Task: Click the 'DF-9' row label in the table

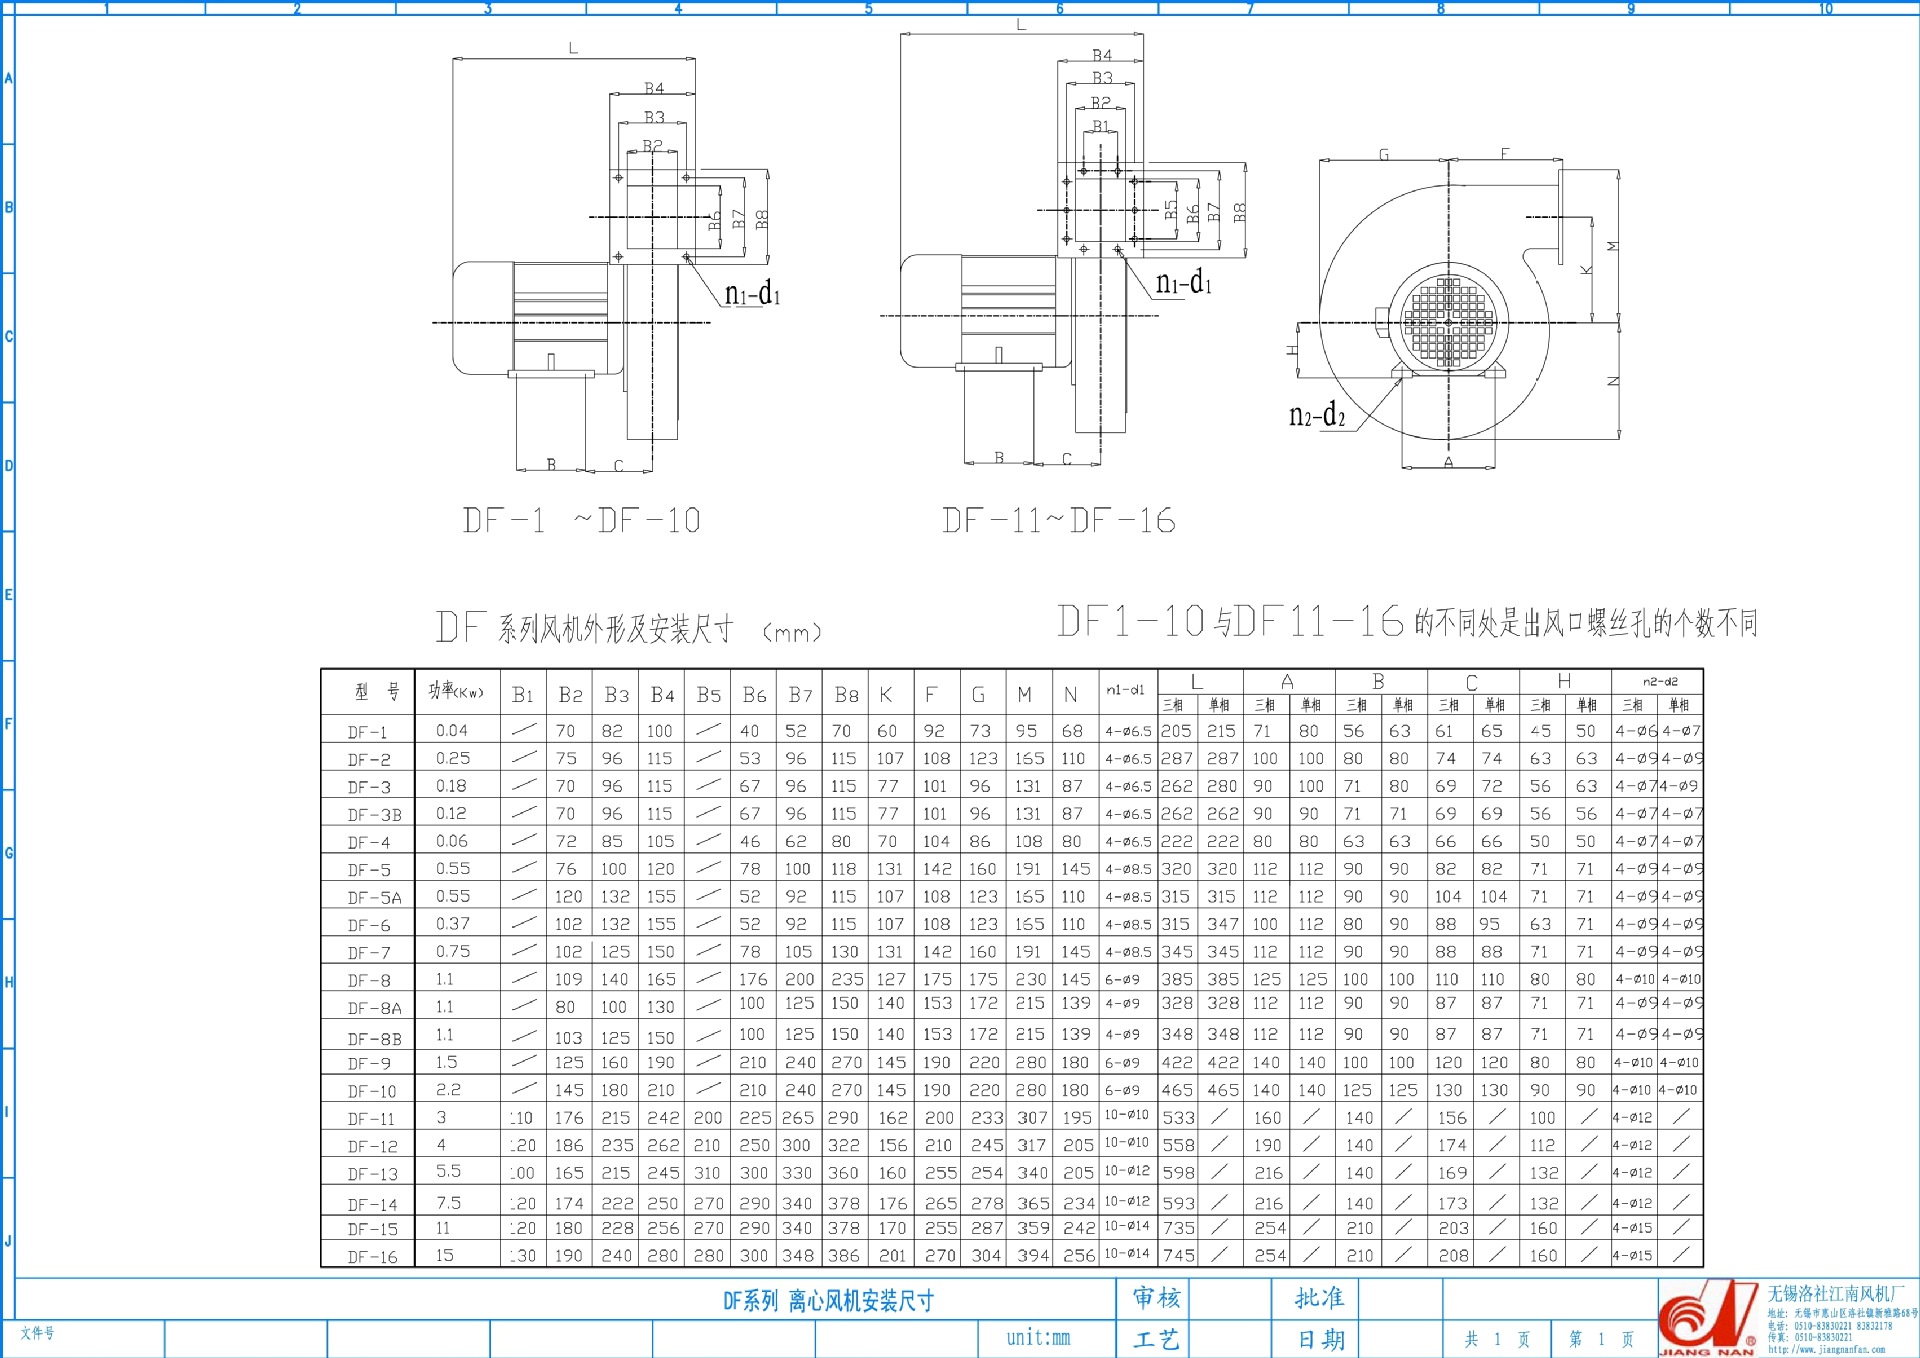Action: [x=369, y=1064]
